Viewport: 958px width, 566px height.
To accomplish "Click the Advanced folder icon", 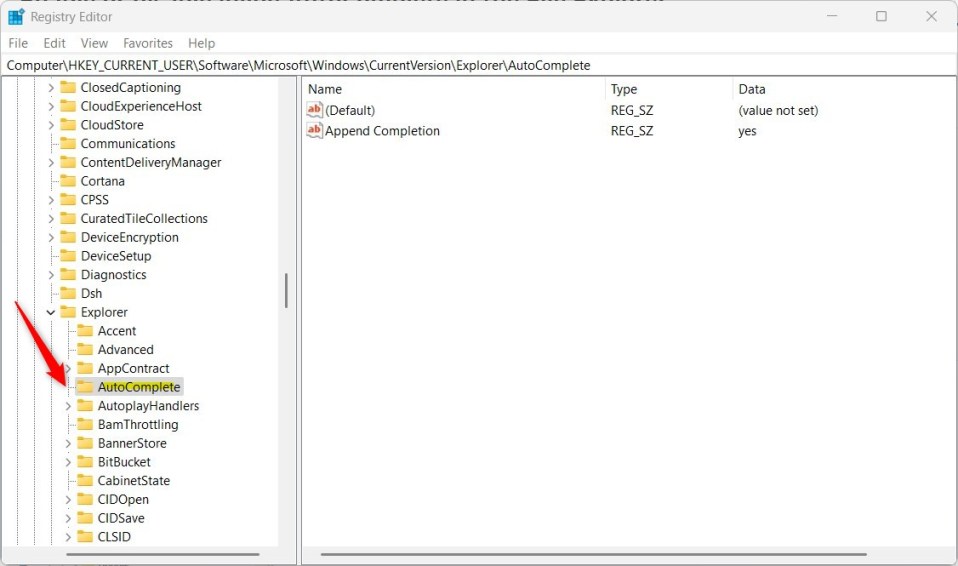I will coord(85,350).
